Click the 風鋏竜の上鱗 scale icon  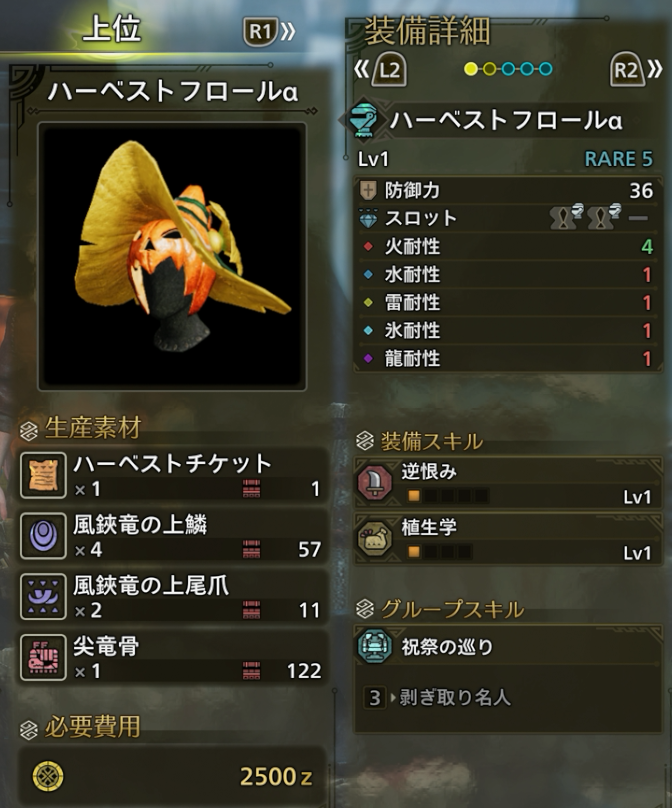pos(43,536)
